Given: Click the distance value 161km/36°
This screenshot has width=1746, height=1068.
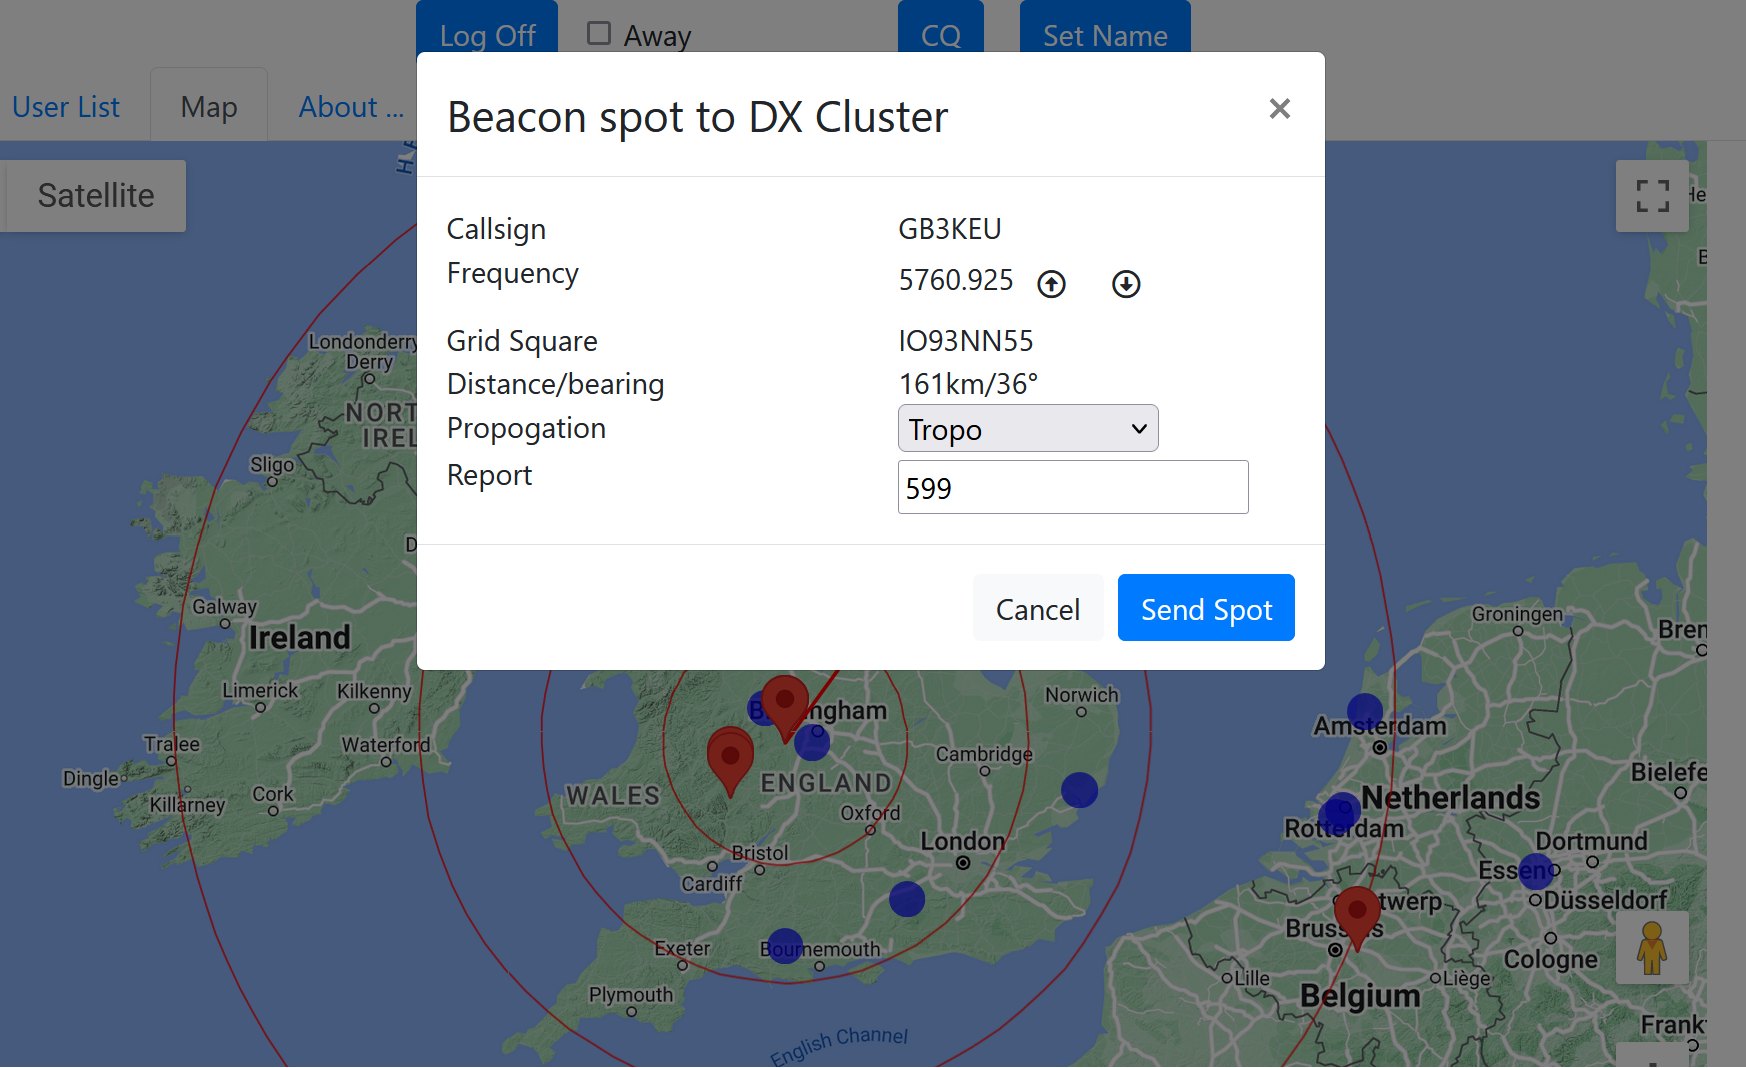Looking at the screenshot, I should (968, 384).
